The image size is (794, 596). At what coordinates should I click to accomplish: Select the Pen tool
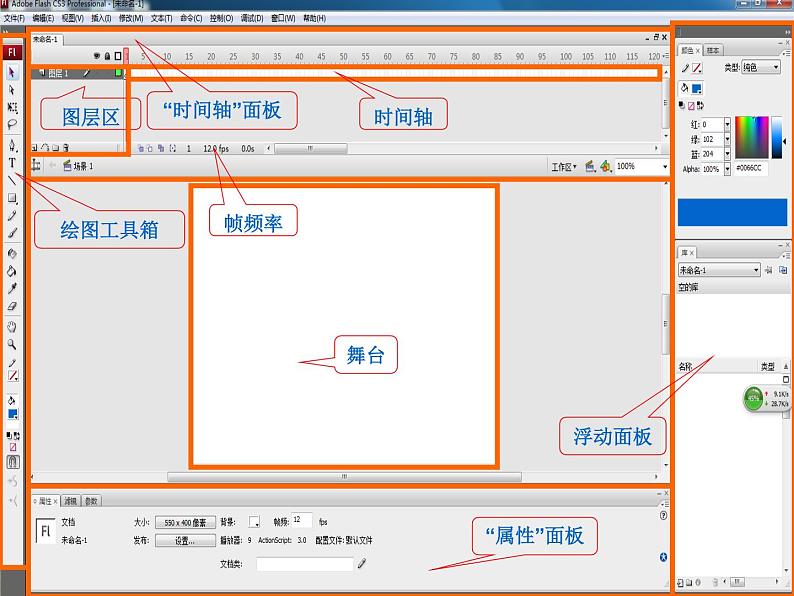pyautogui.click(x=12, y=146)
